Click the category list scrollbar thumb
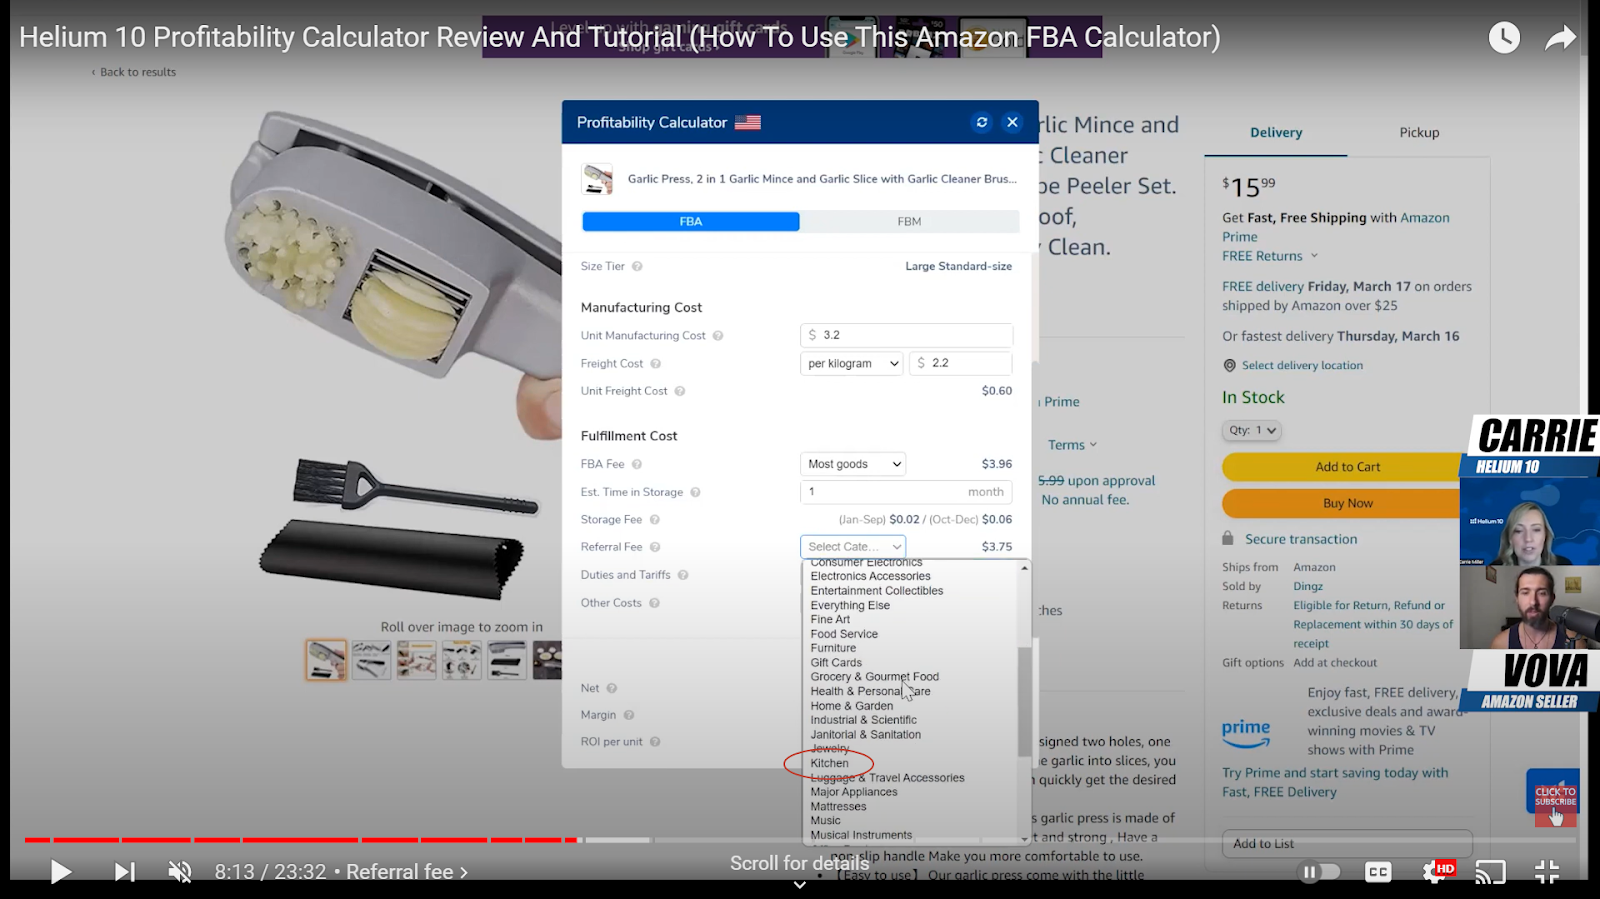Image resolution: width=1600 pixels, height=899 pixels. point(1024,702)
